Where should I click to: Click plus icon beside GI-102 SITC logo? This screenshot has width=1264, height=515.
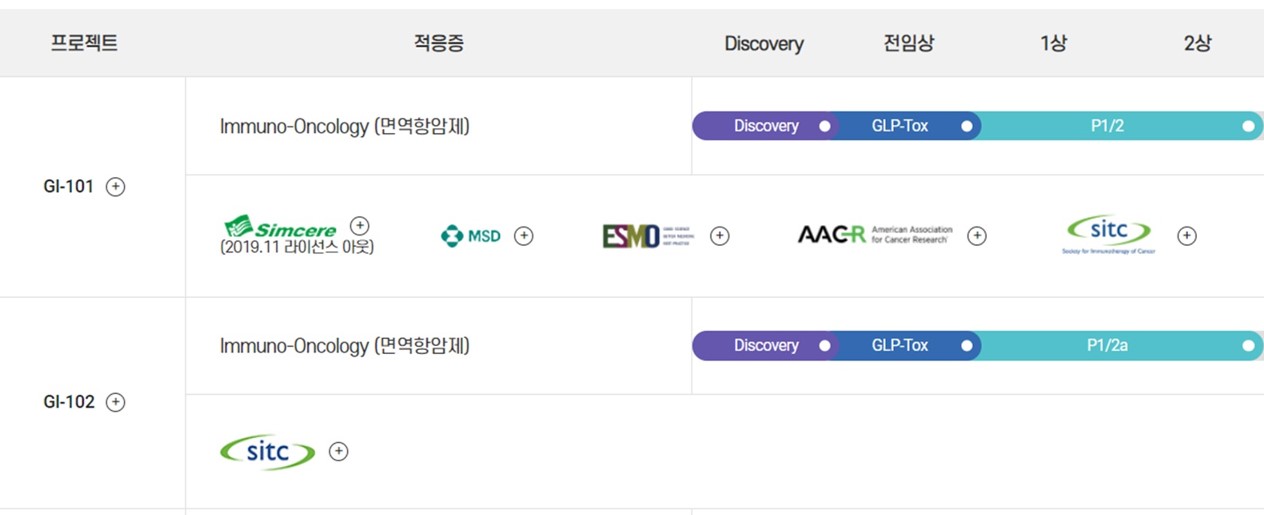click(x=339, y=451)
